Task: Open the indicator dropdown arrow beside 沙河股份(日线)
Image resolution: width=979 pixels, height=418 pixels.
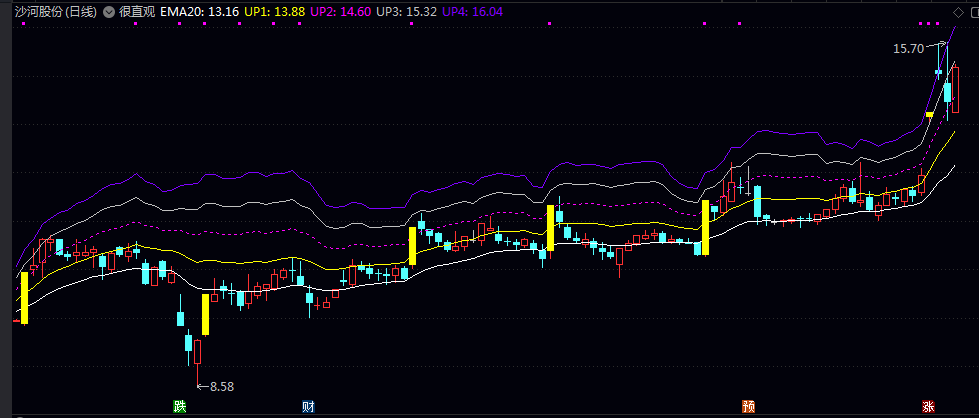Action: tap(109, 12)
